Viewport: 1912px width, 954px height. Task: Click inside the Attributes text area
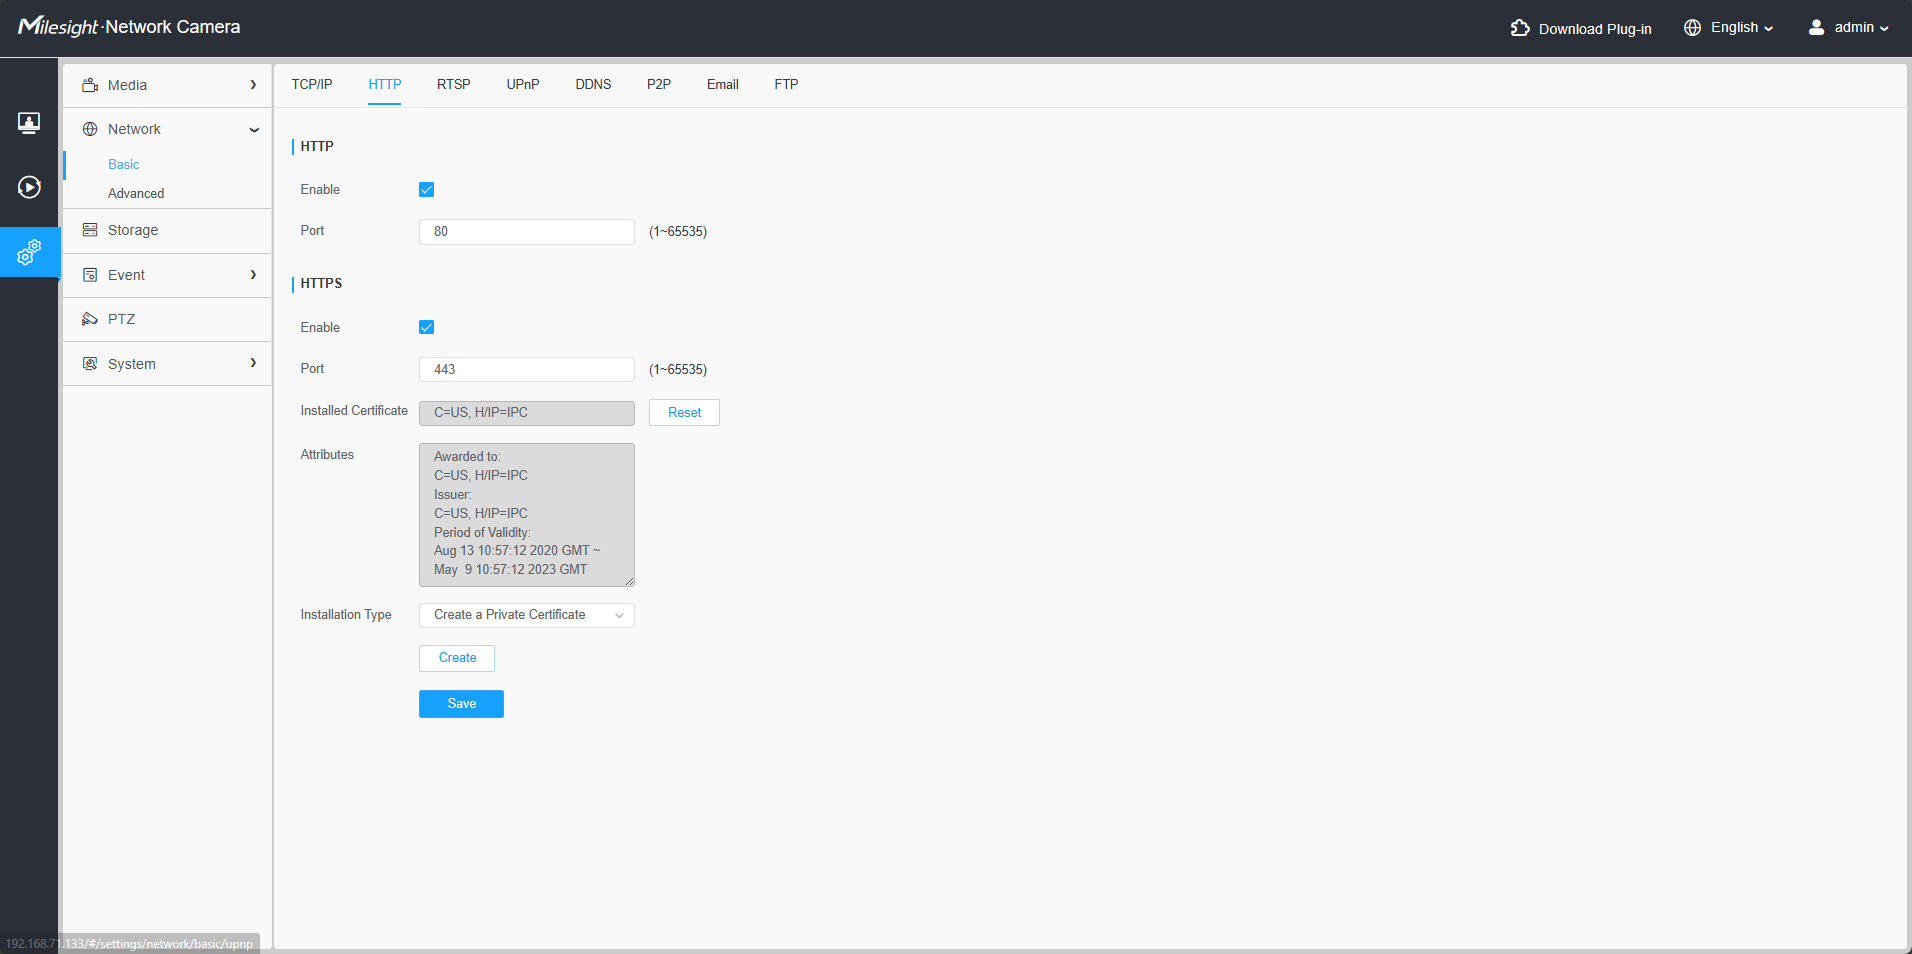click(527, 514)
